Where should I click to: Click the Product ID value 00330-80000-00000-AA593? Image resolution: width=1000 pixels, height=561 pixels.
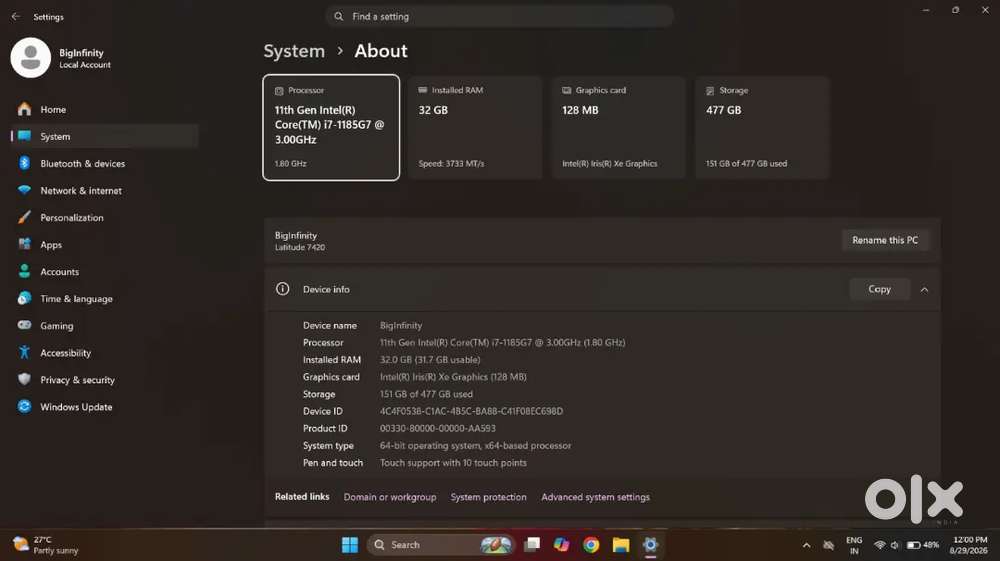click(438, 428)
